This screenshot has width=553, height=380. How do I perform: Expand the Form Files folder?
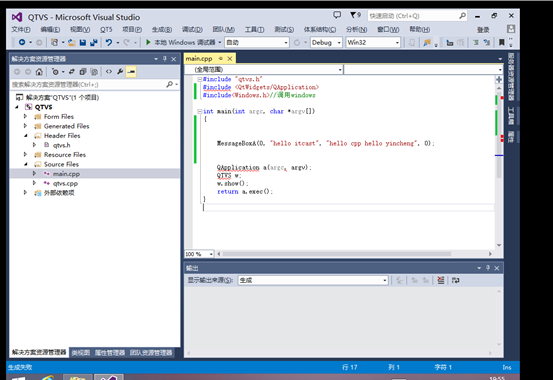click(25, 116)
